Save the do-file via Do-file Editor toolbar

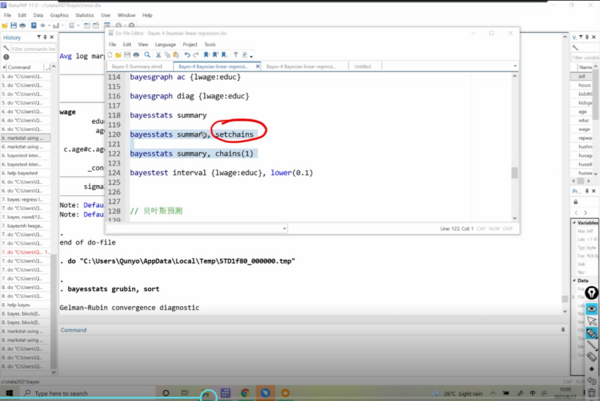[x=127, y=55]
